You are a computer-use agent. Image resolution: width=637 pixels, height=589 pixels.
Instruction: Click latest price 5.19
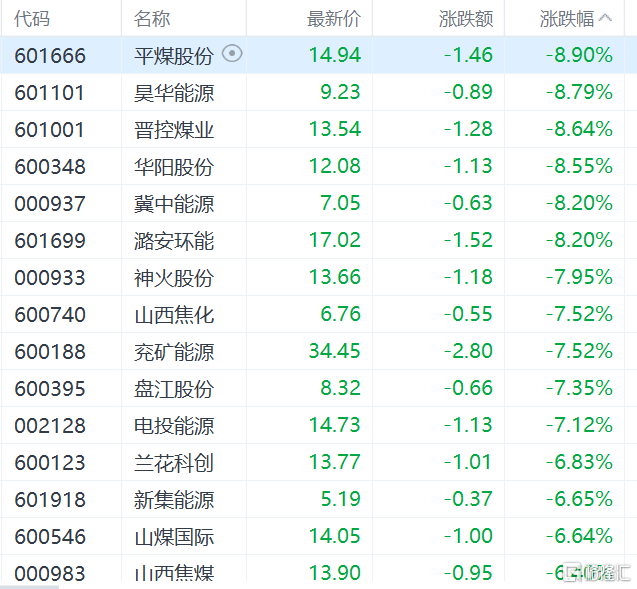click(x=340, y=498)
